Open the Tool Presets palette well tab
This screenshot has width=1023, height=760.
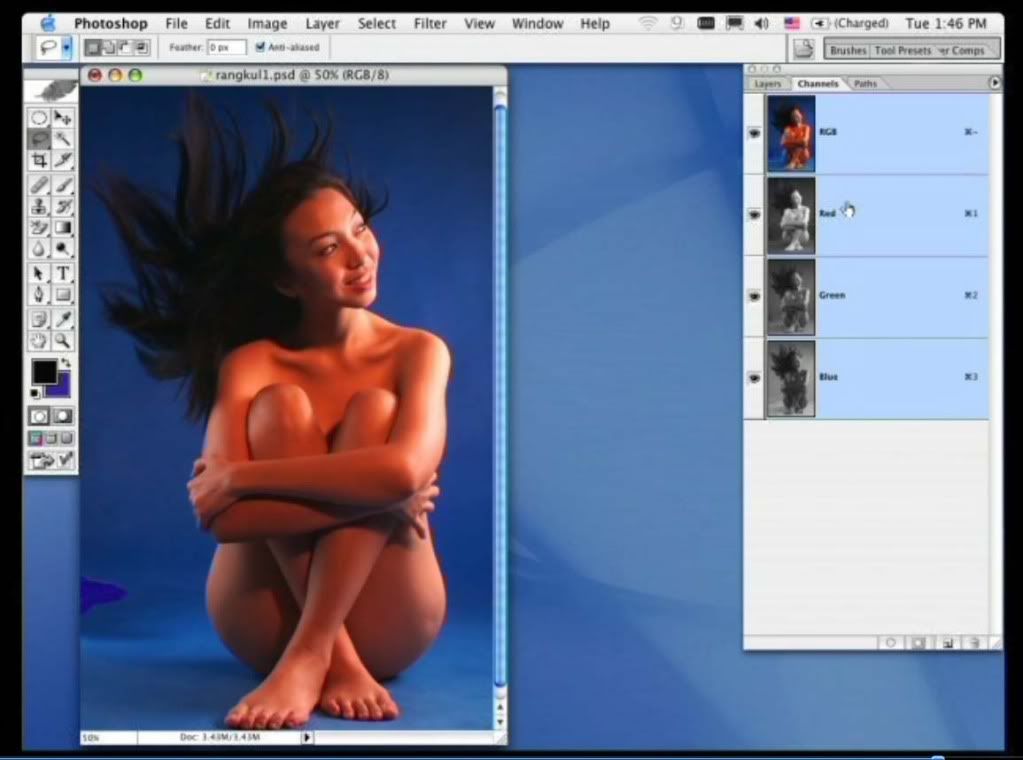[902, 50]
